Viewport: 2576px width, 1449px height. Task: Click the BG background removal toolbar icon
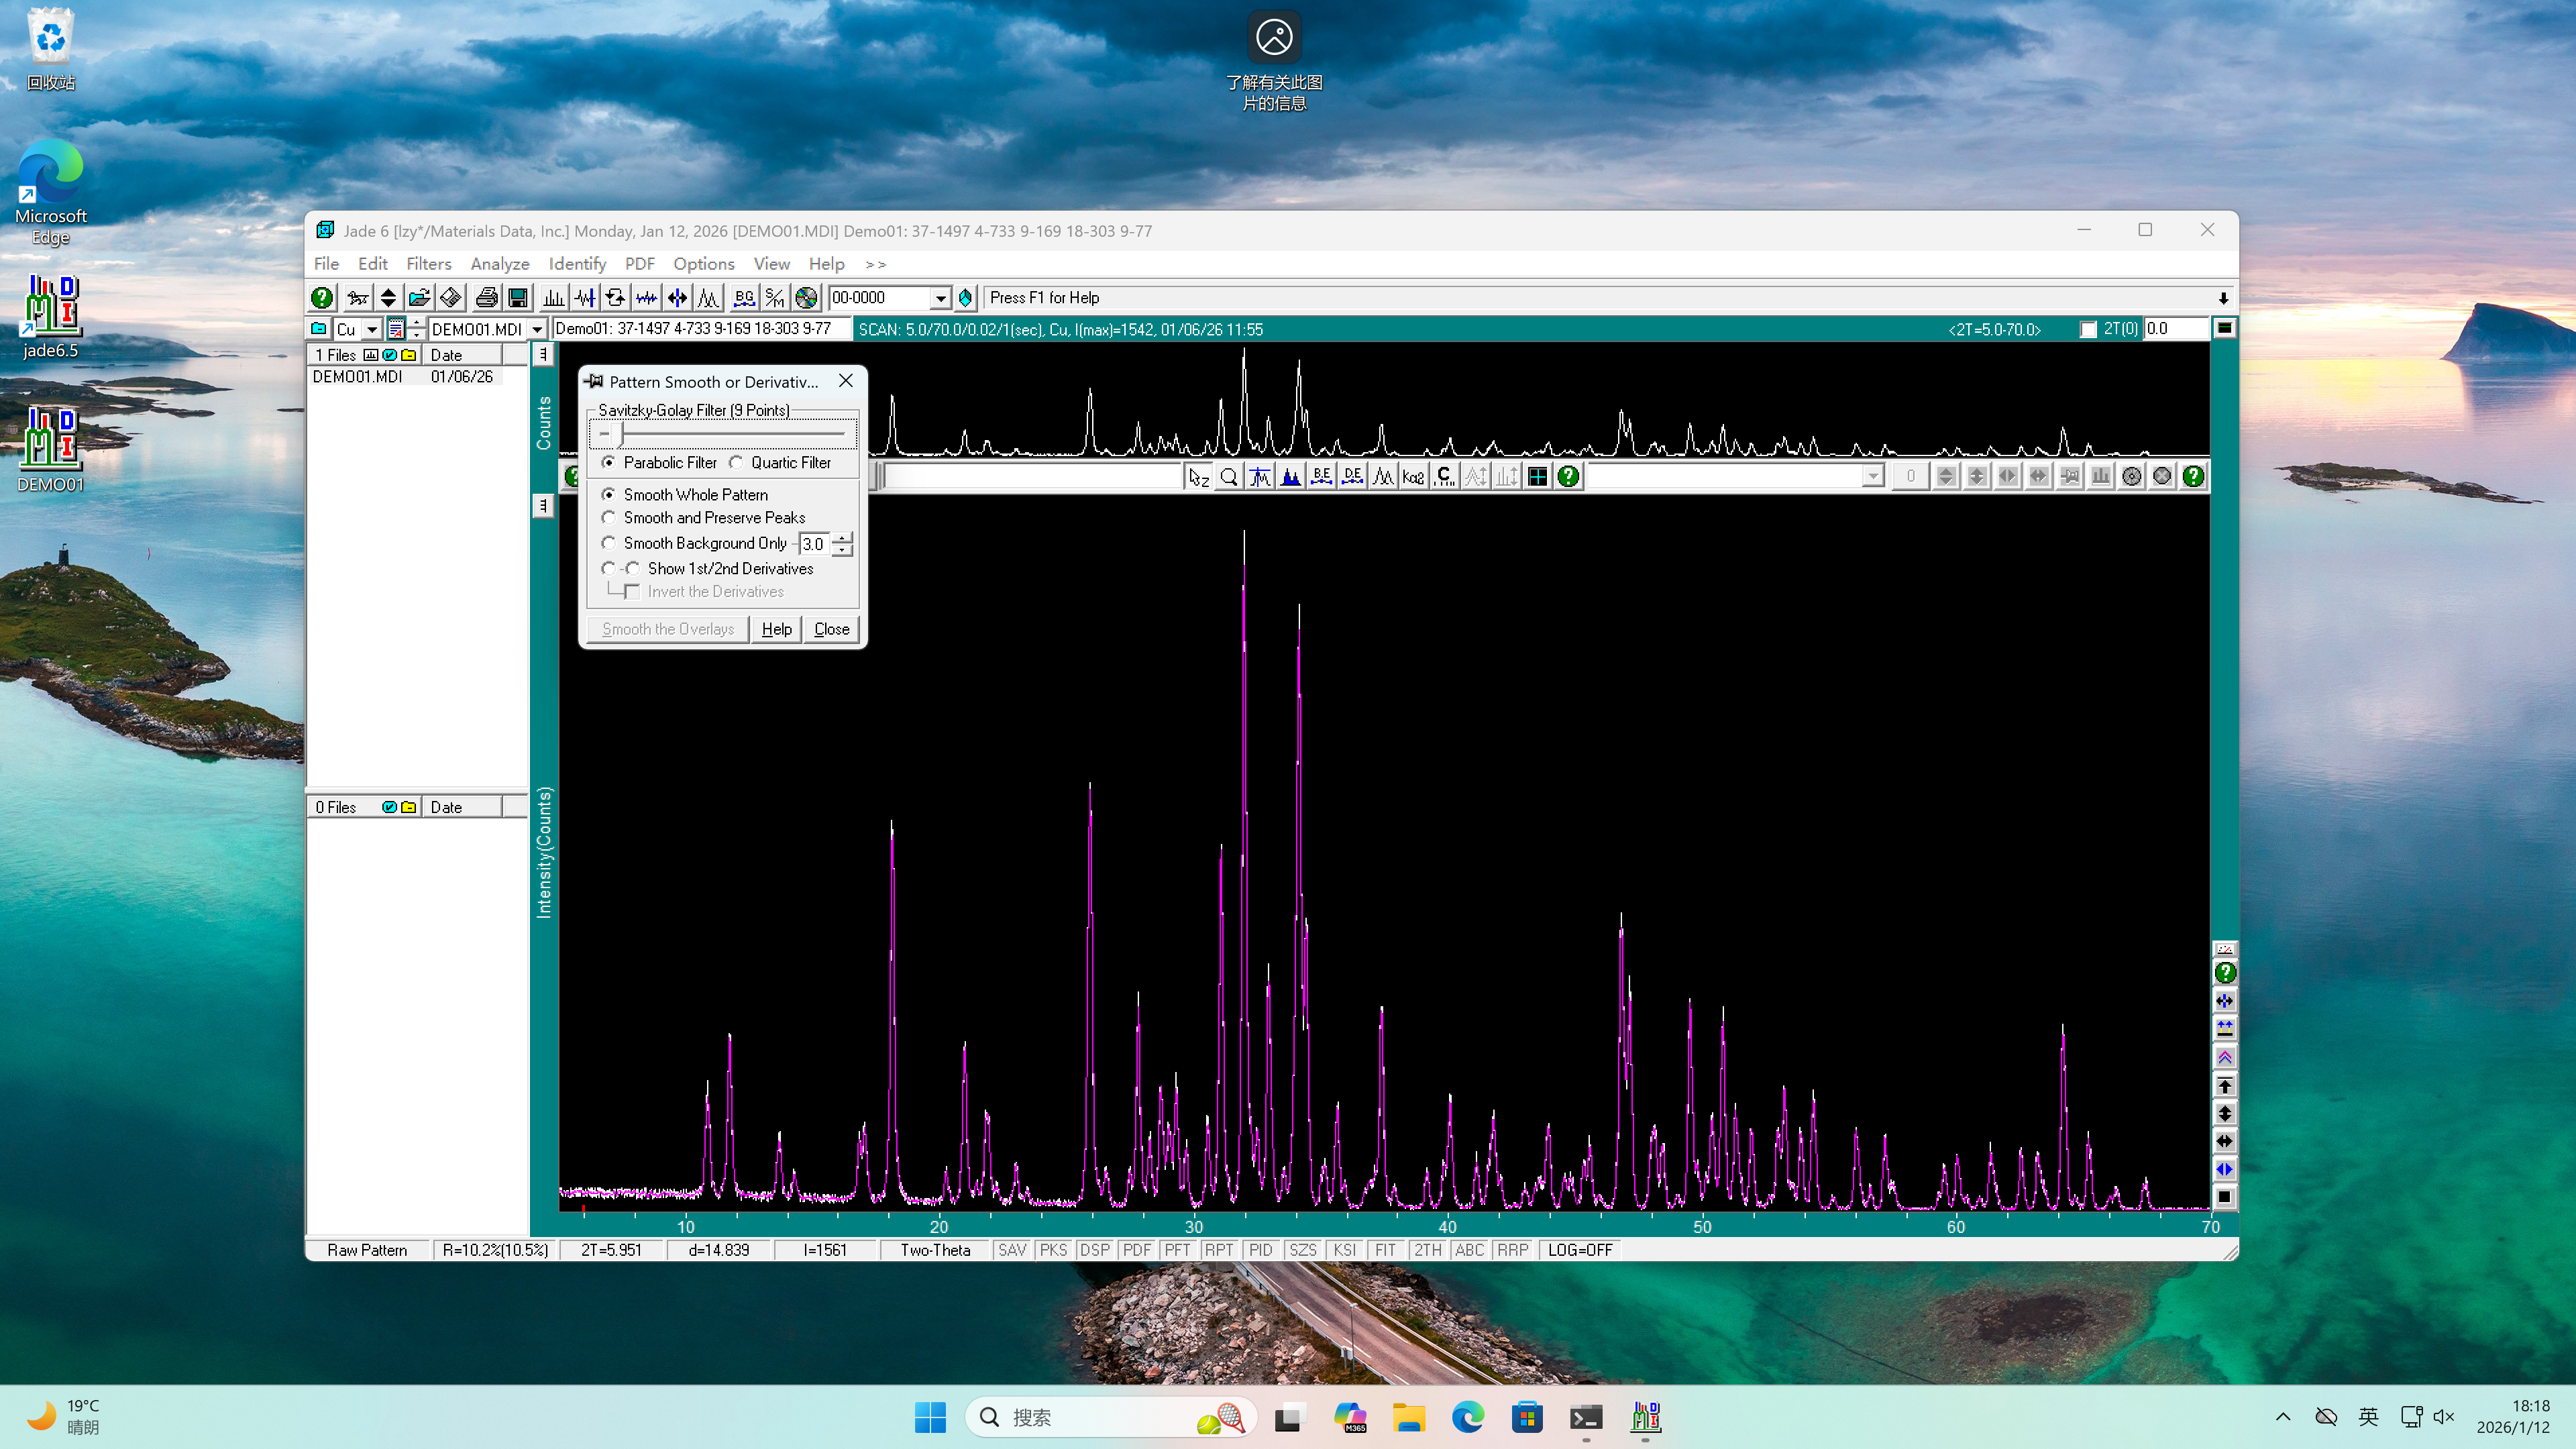743,297
